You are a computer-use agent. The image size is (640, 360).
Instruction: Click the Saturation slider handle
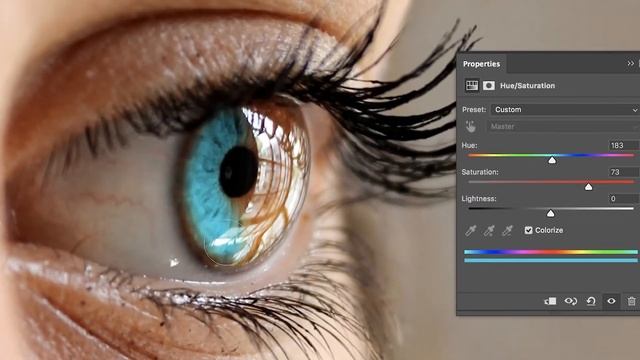click(x=588, y=187)
